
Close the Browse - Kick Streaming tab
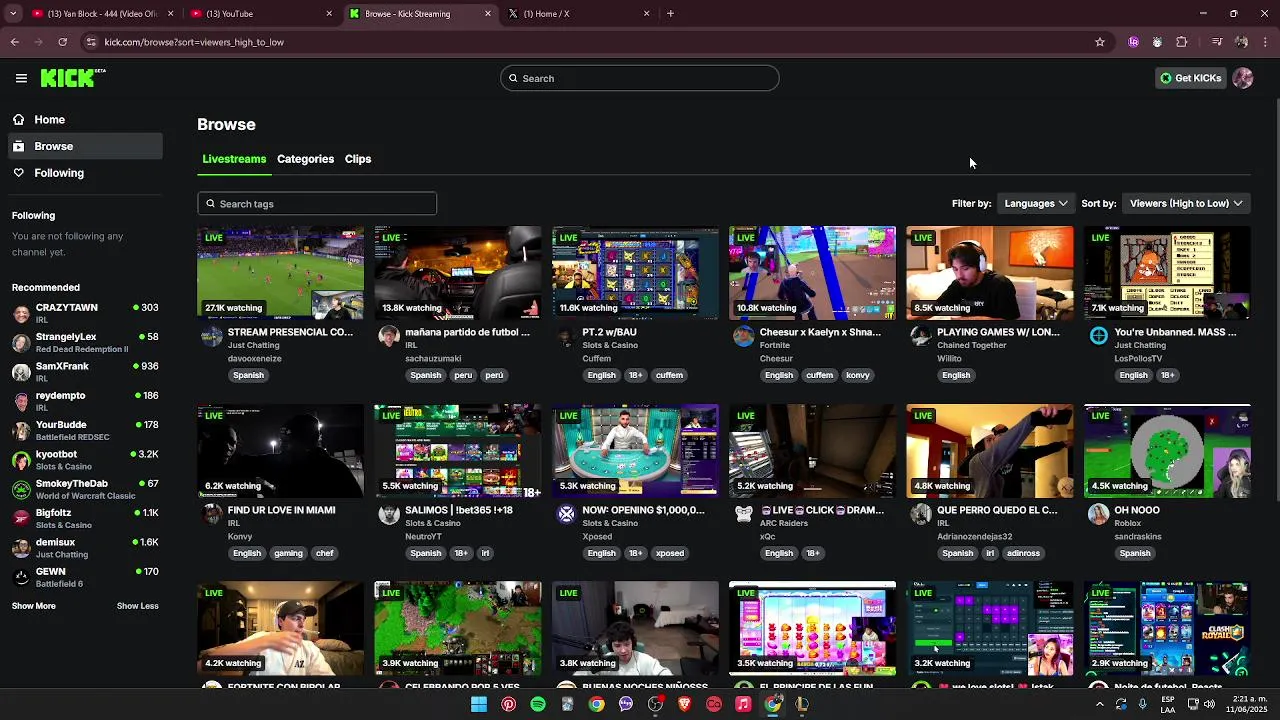488,14
